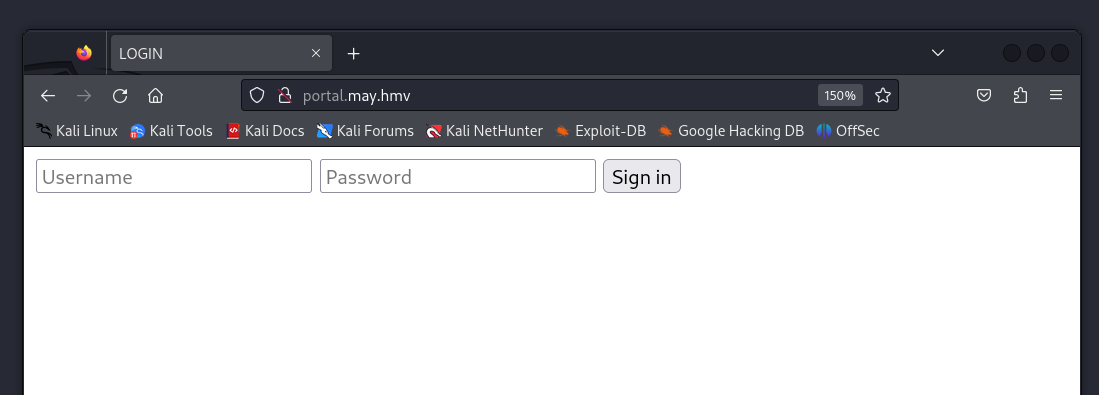
Task: Bookmark this page with the star
Action: 882,95
